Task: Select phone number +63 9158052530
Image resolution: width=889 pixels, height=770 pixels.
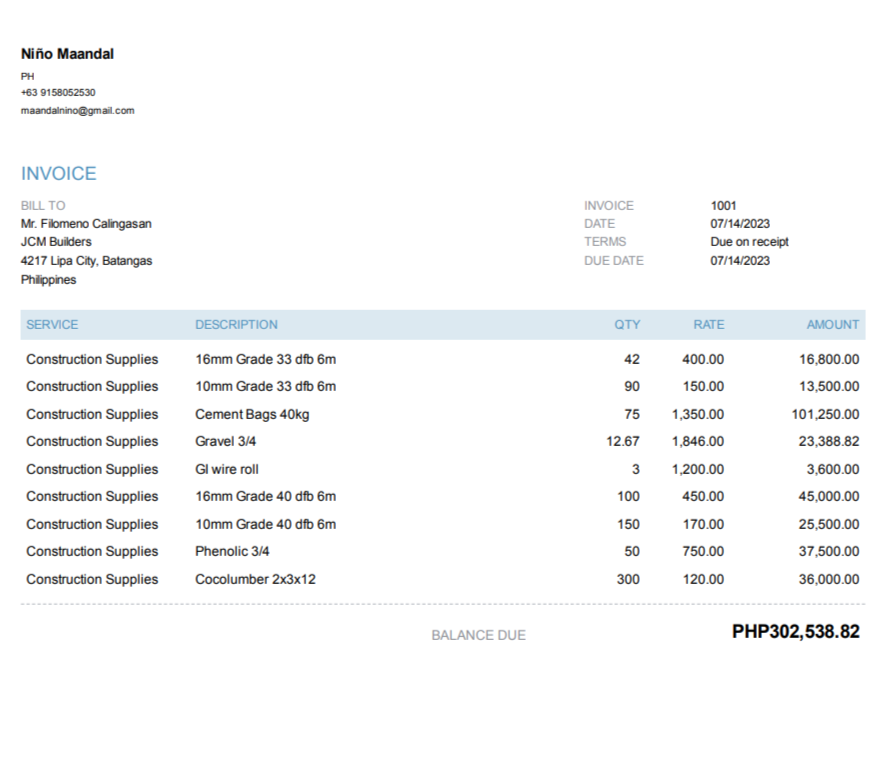Action: [x=58, y=92]
